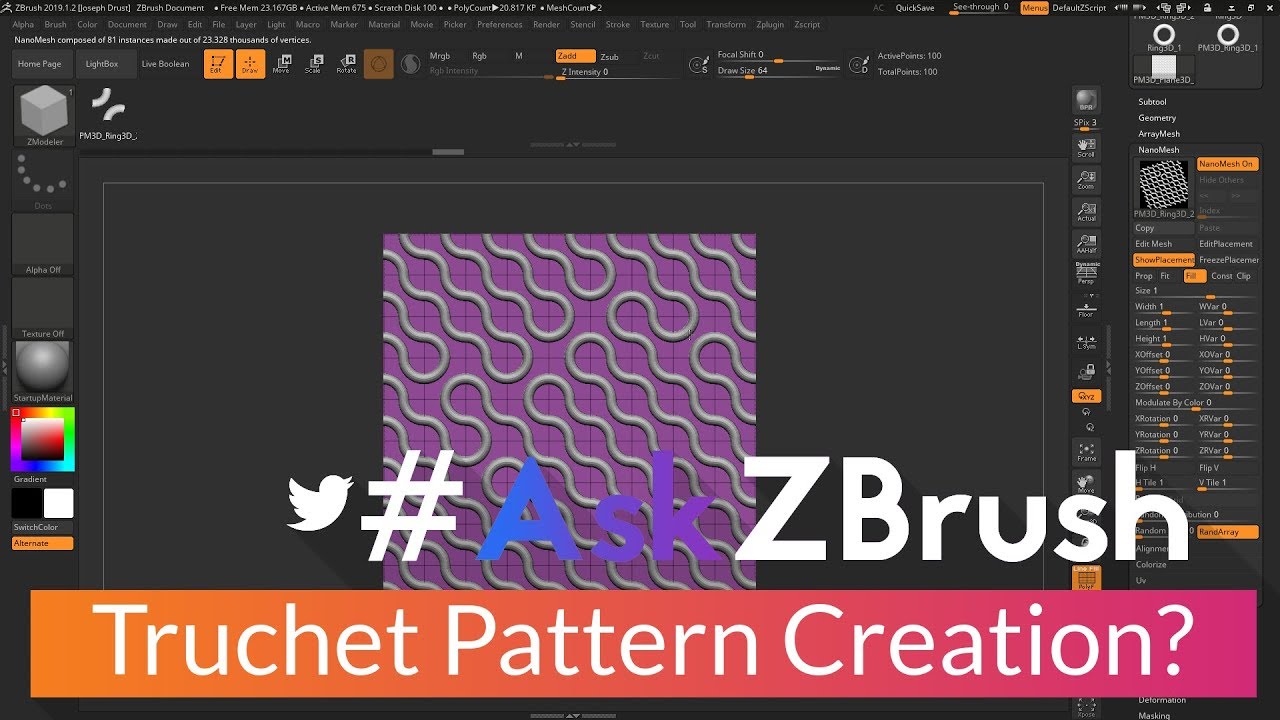
Task: Click the Frame icon
Action: pos(1086,451)
